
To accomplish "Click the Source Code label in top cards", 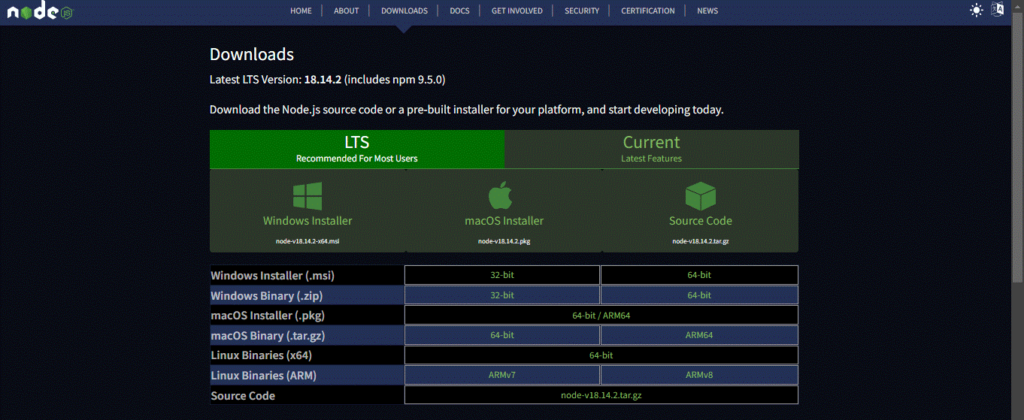I will 701,221.
